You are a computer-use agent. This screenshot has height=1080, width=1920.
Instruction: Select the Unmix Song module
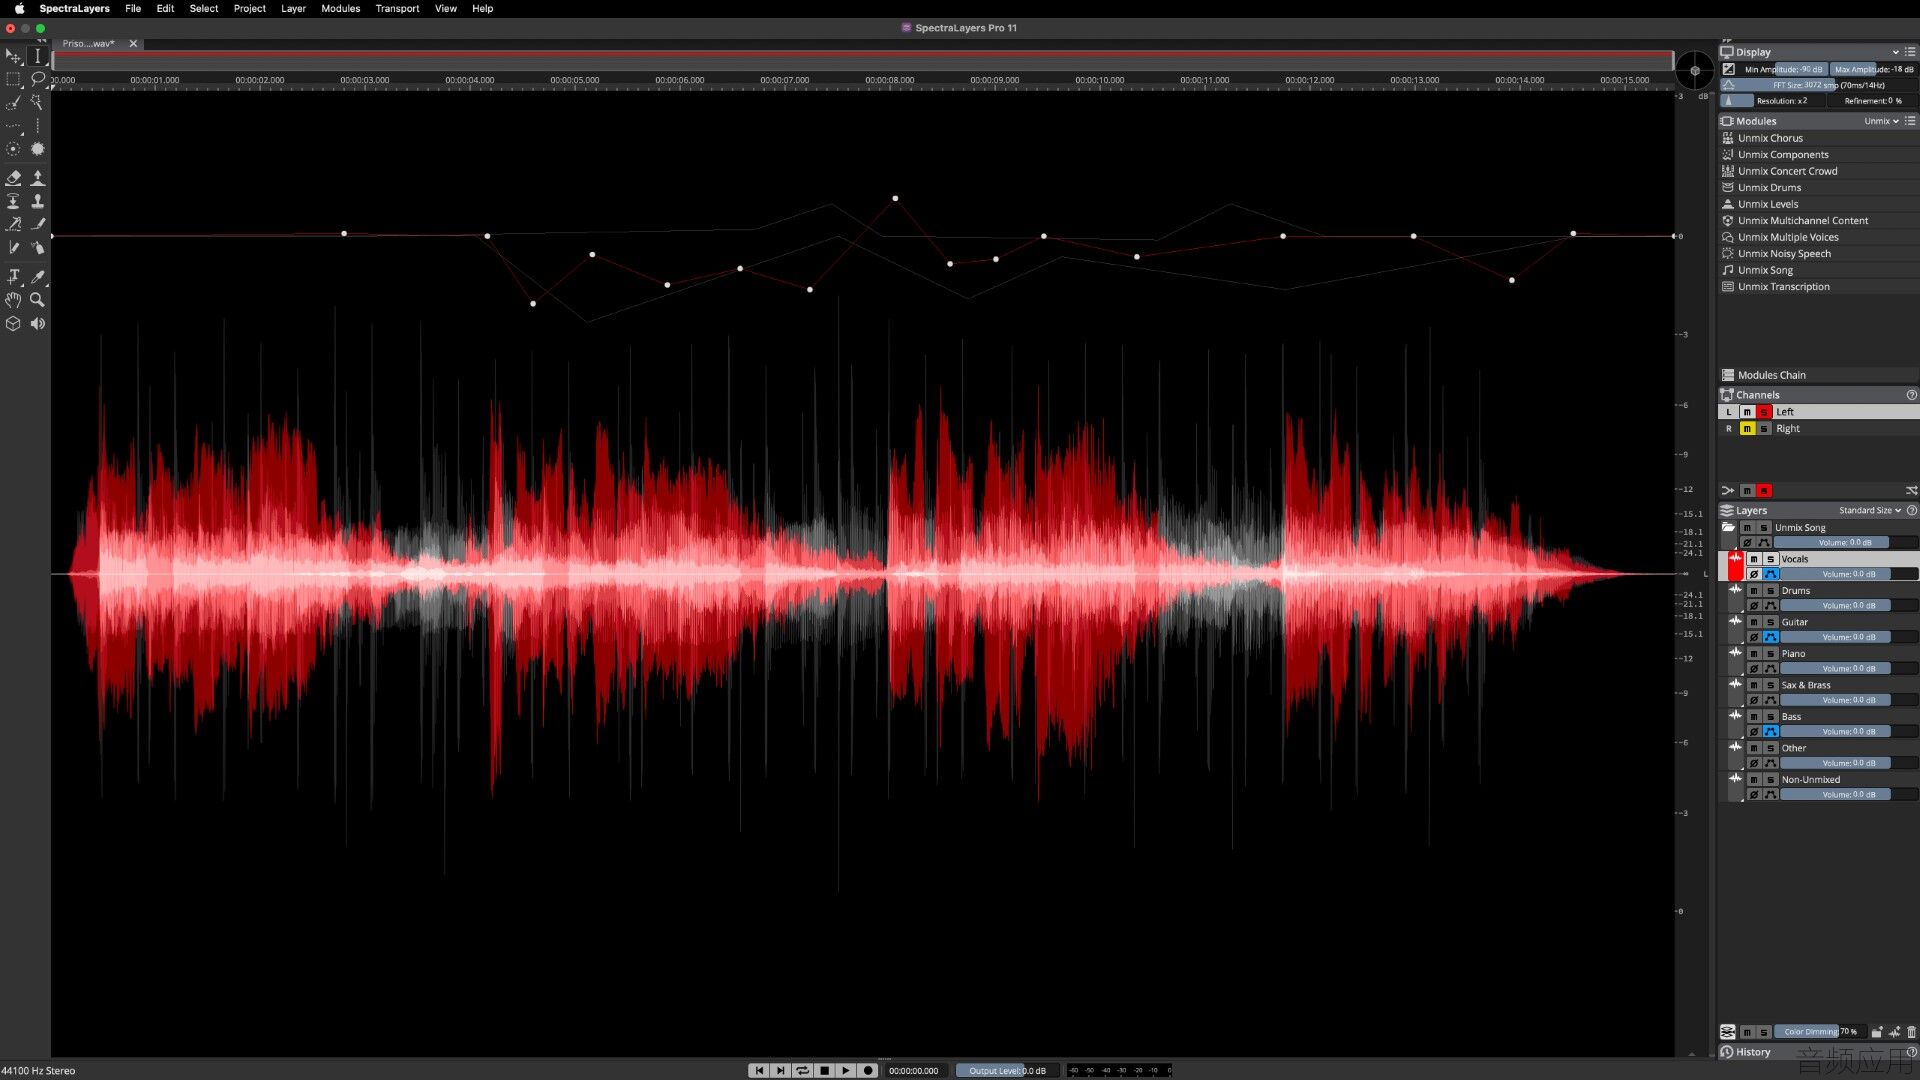(1766, 270)
